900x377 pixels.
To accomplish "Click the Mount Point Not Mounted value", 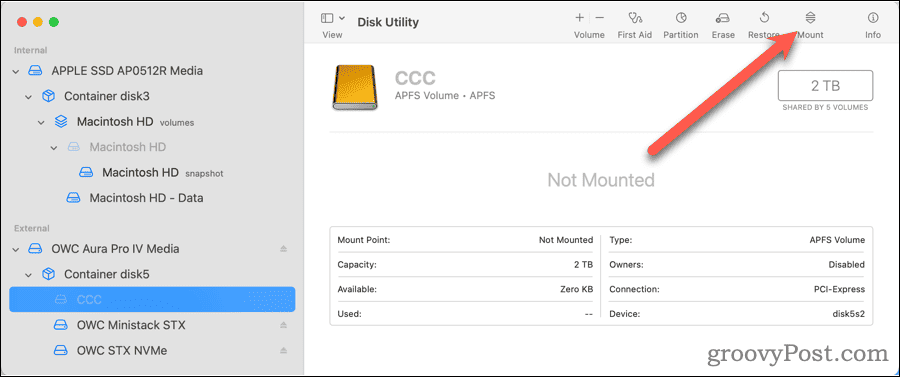I will tap(566, 240).
